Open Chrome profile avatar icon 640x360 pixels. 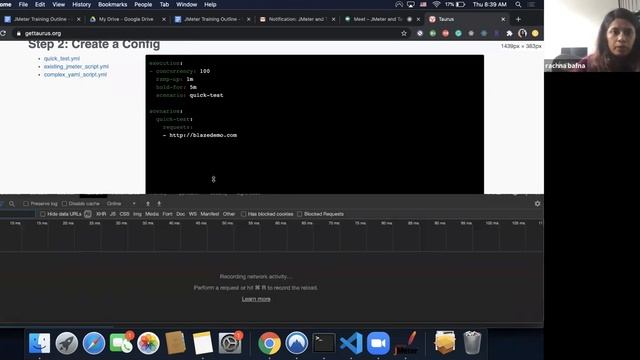[x=522, y=33]
